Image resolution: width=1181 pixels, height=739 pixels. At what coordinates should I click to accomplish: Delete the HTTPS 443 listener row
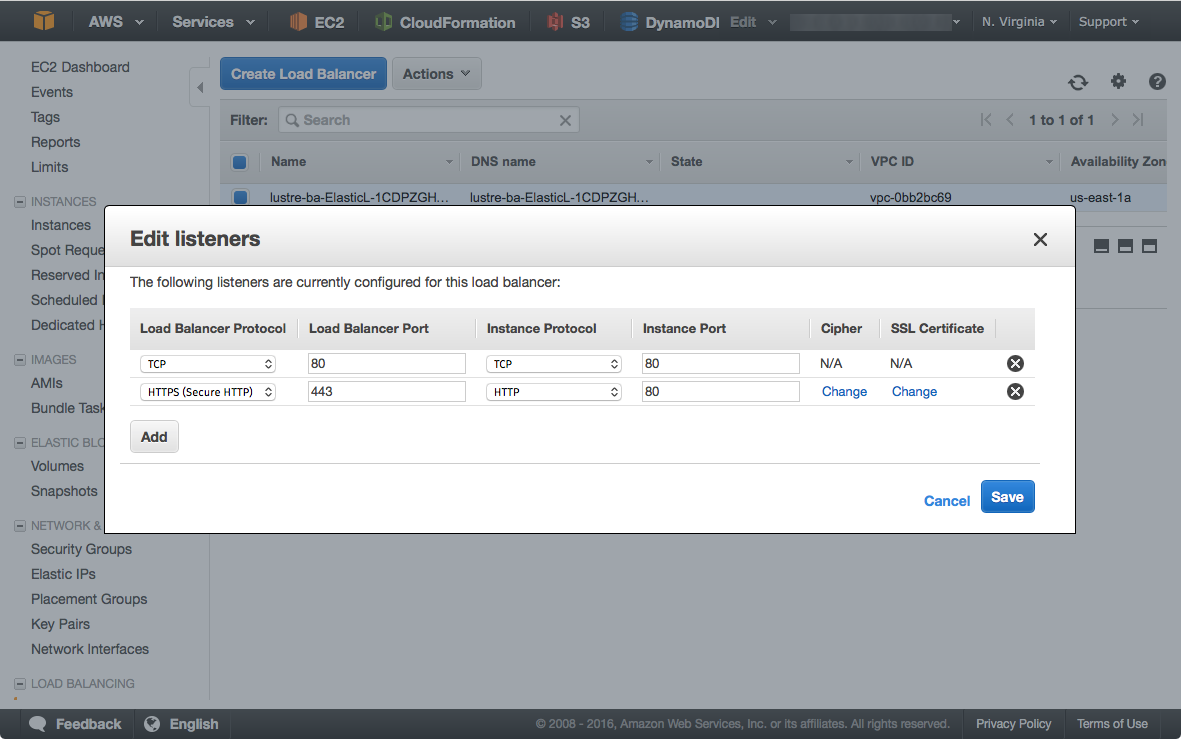click(1015, 392)
